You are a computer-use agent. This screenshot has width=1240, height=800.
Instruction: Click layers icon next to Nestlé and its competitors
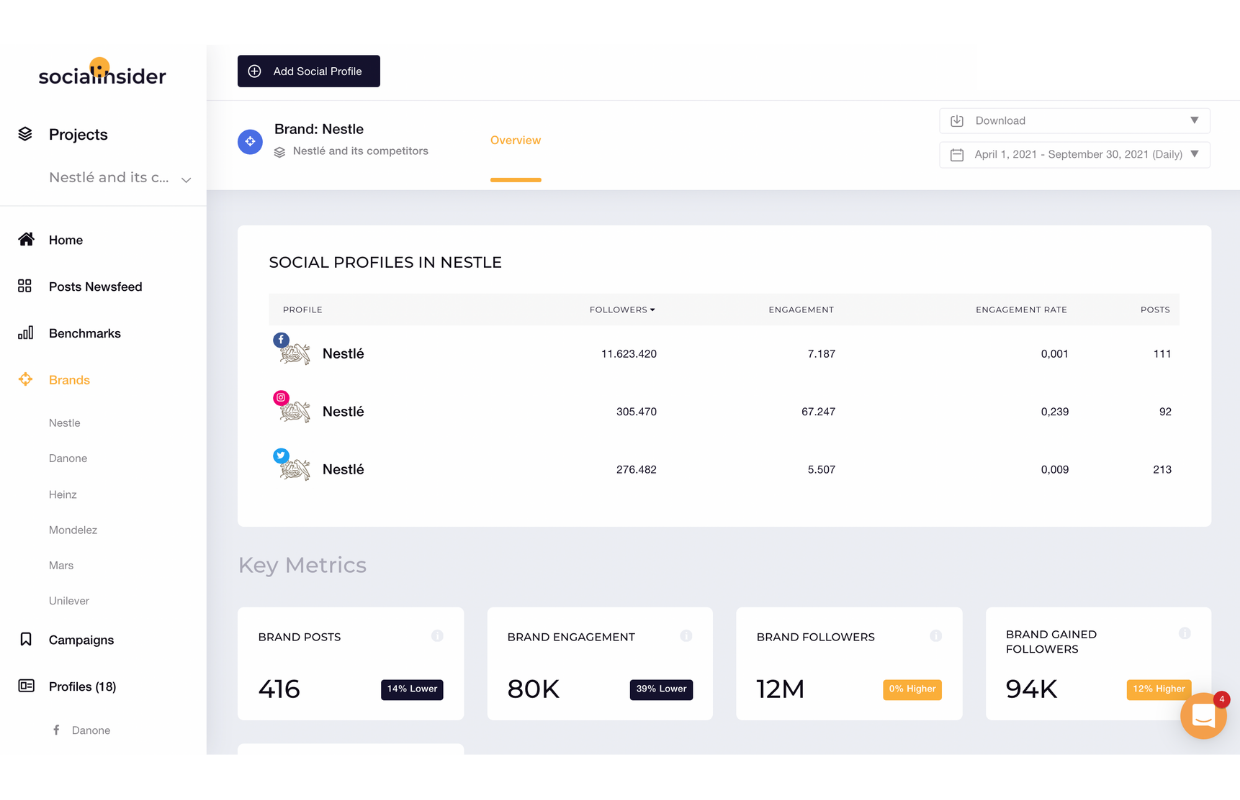280,152
